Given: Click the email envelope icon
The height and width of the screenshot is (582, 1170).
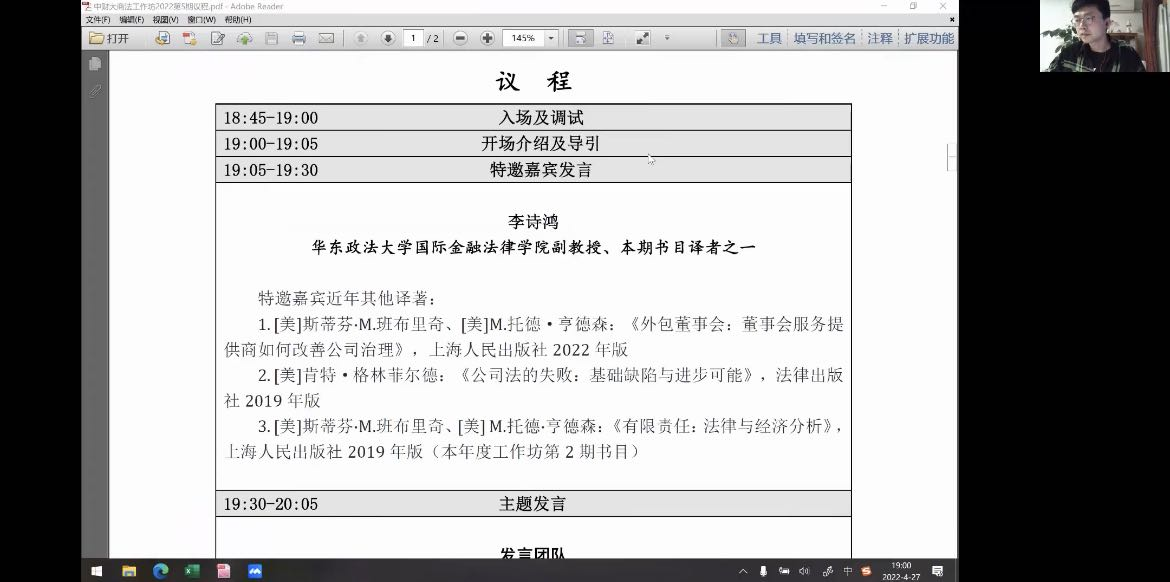Looking at the screenshot, I should coord(326,38).
